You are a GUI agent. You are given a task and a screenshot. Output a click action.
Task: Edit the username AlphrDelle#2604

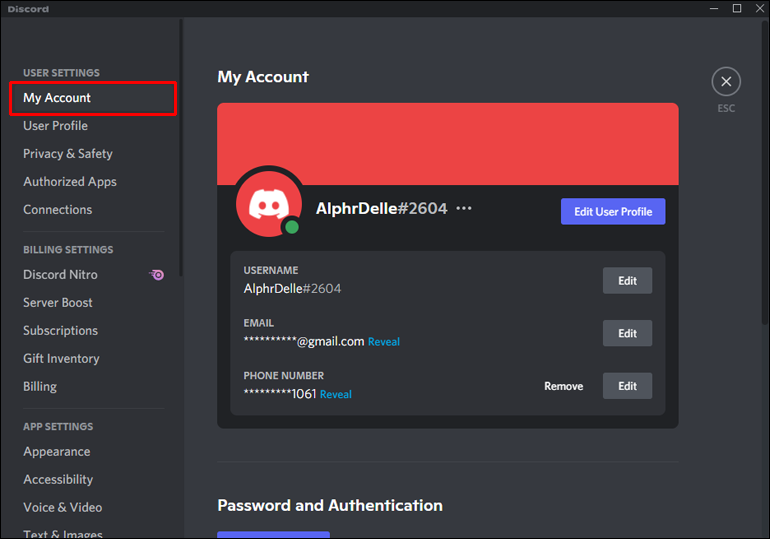(x=627, y=281)
